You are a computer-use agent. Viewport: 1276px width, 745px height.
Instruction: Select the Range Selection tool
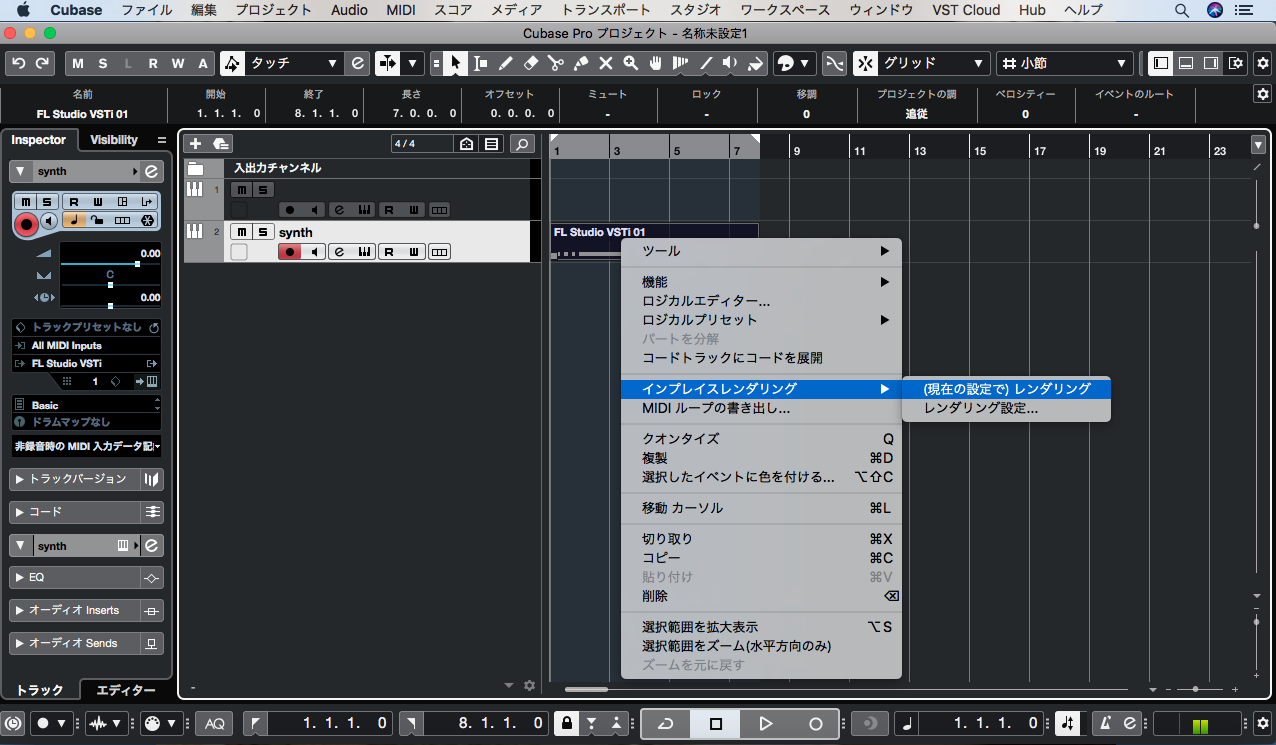pyautogui.click(x=481, y=63)
